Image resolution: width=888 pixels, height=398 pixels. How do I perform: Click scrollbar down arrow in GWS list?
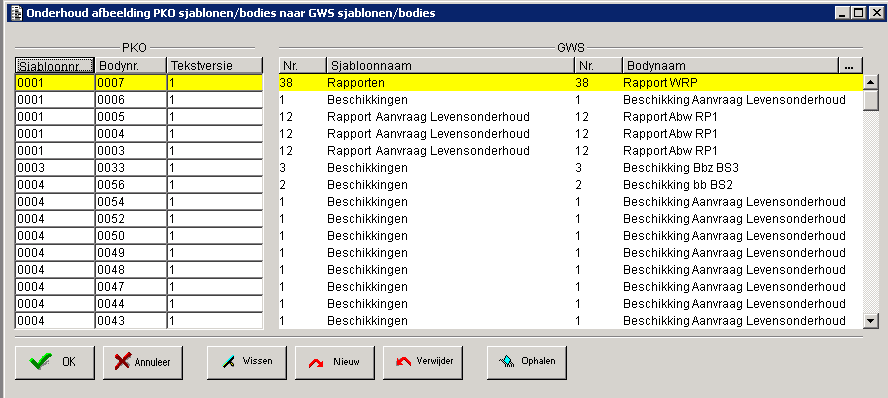pyautogui.click(x=870, y=321)
